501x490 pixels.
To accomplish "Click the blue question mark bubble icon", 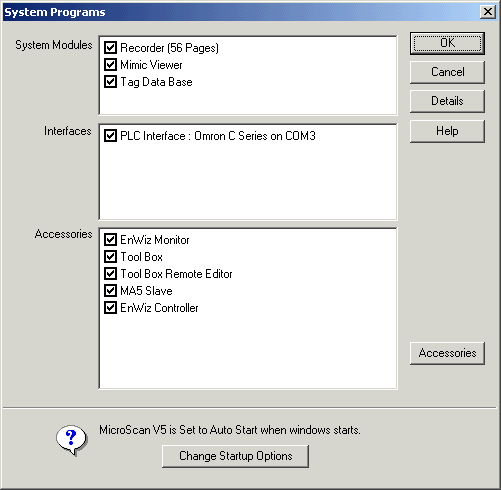I will point(71,440).
